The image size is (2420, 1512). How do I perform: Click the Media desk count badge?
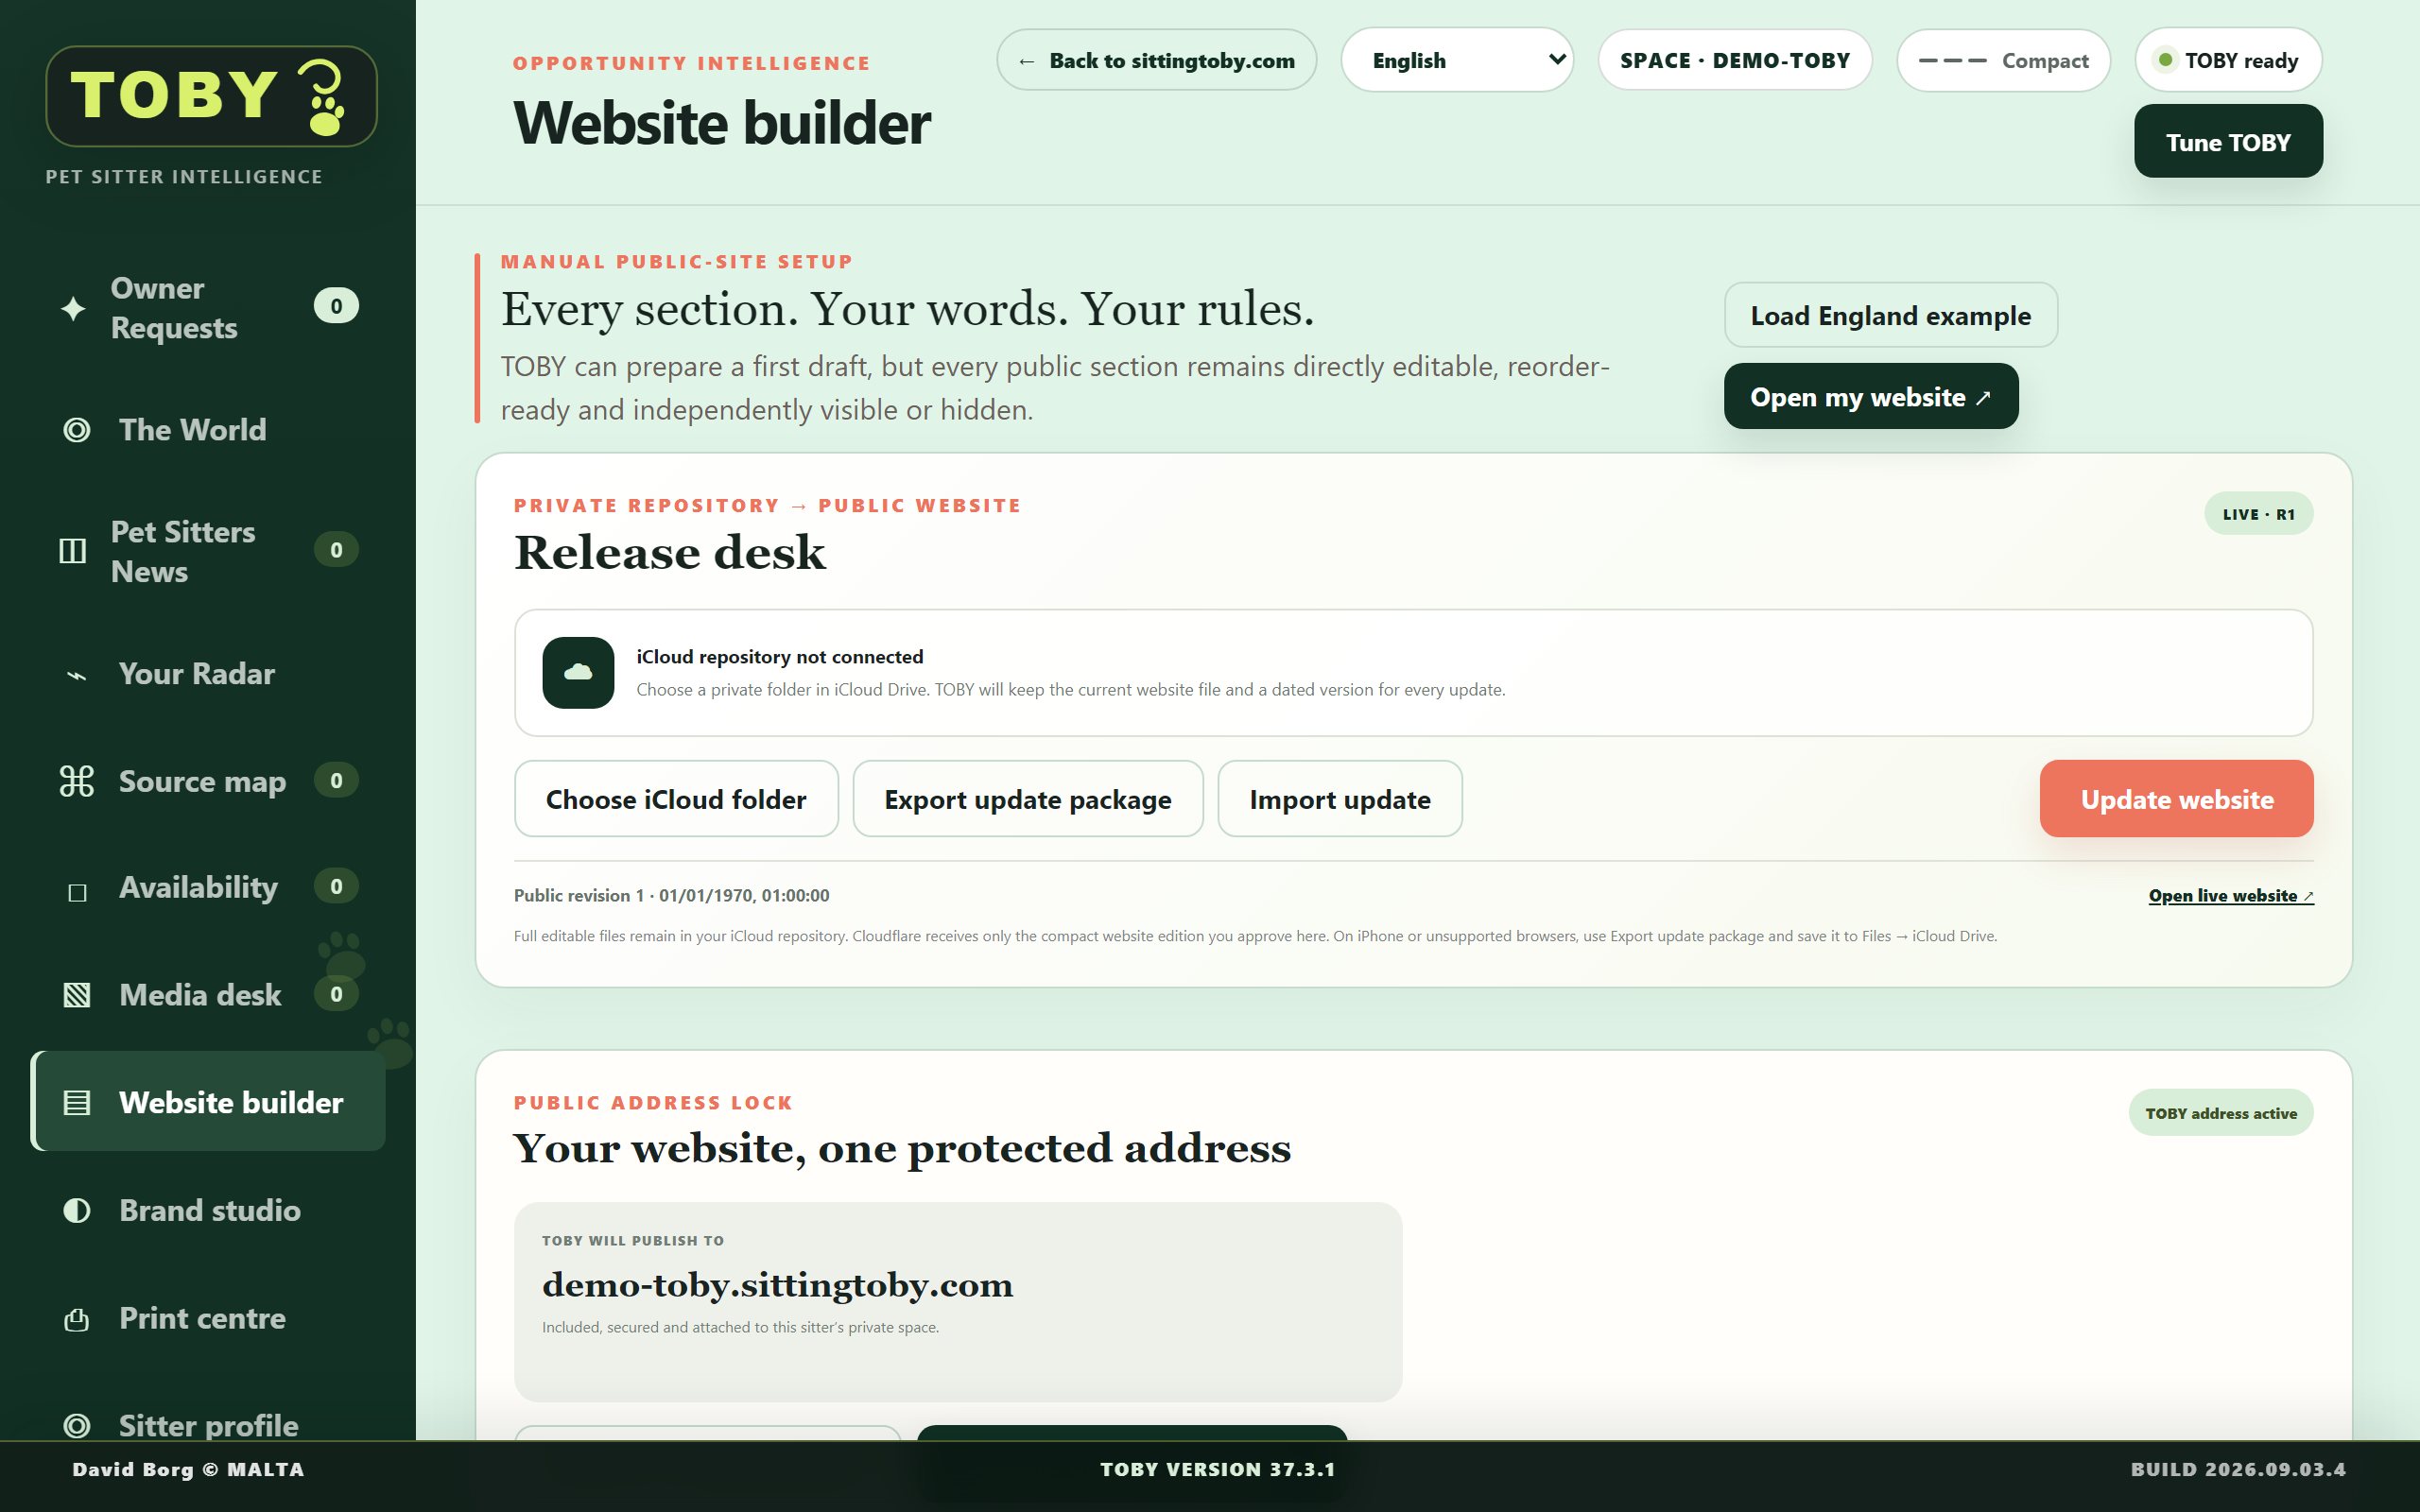tap(336, 994)
